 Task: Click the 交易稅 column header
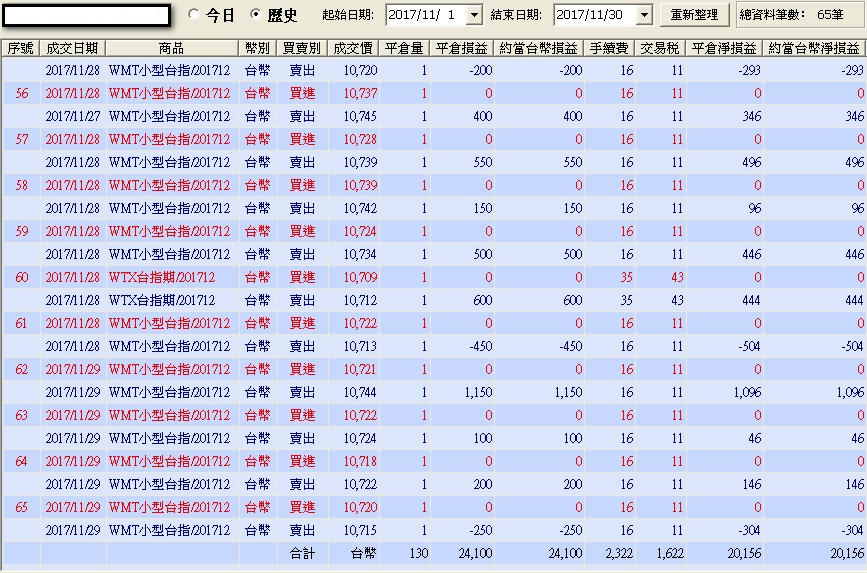pos(660,49)
